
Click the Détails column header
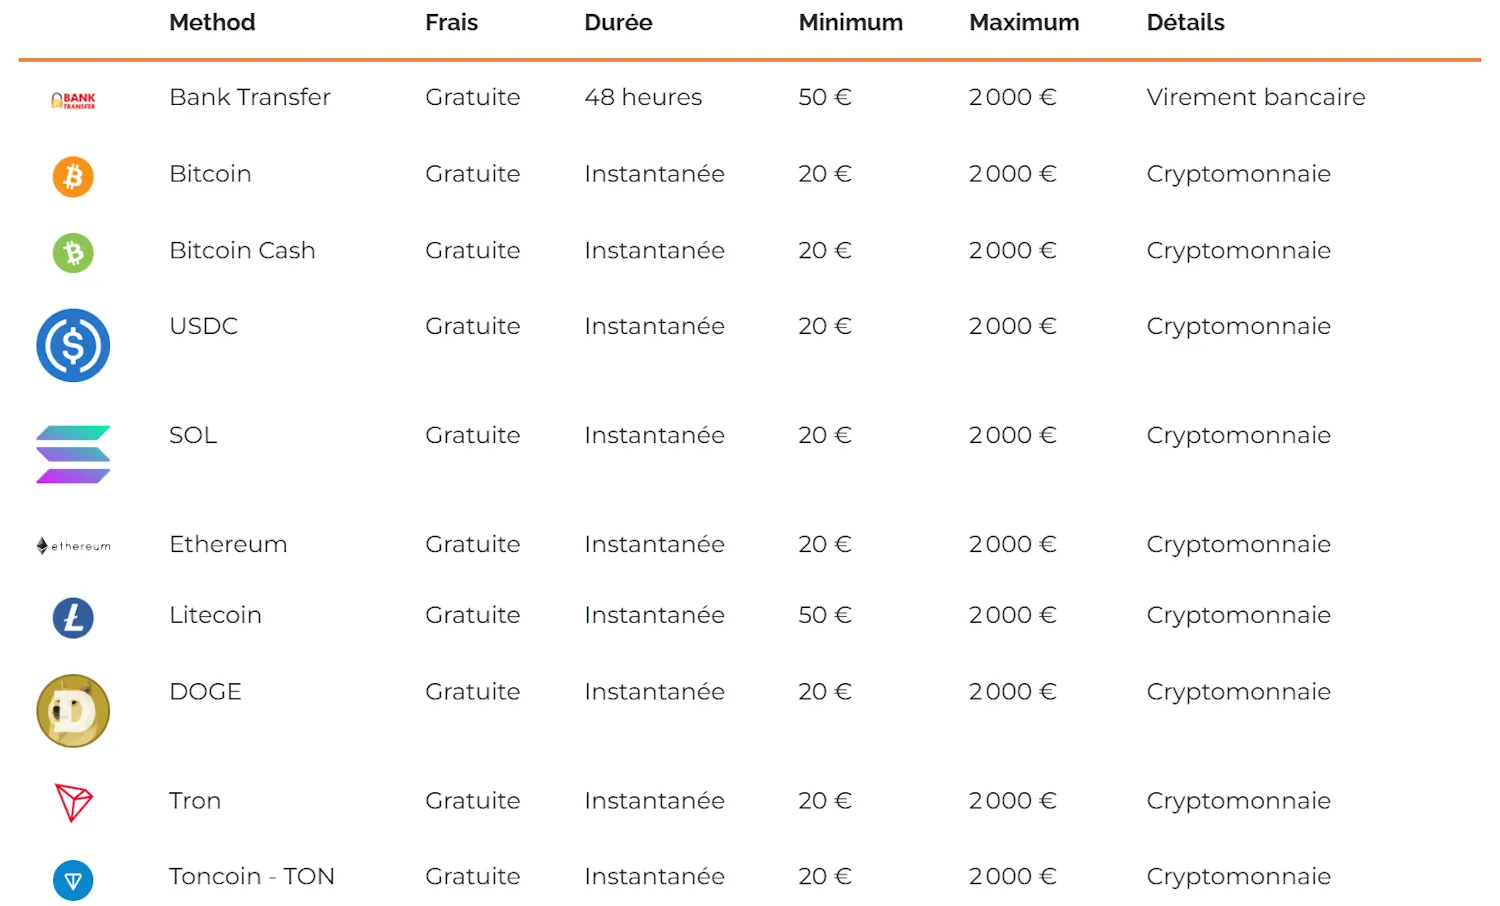point(1185,22)
